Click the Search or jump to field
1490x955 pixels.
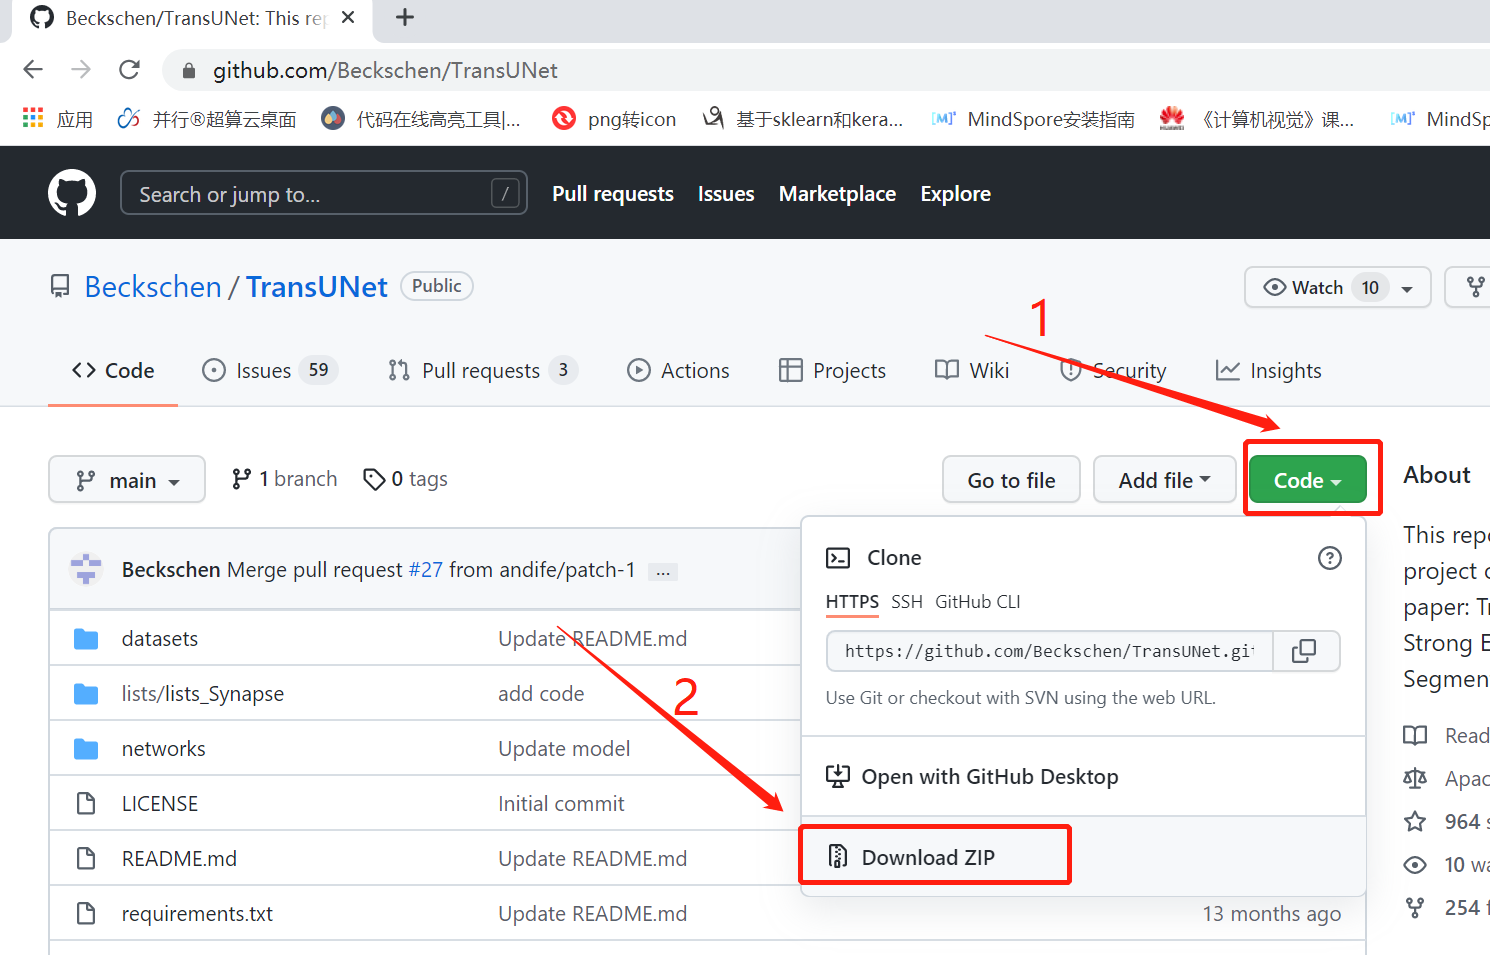[x=324, y=193]
